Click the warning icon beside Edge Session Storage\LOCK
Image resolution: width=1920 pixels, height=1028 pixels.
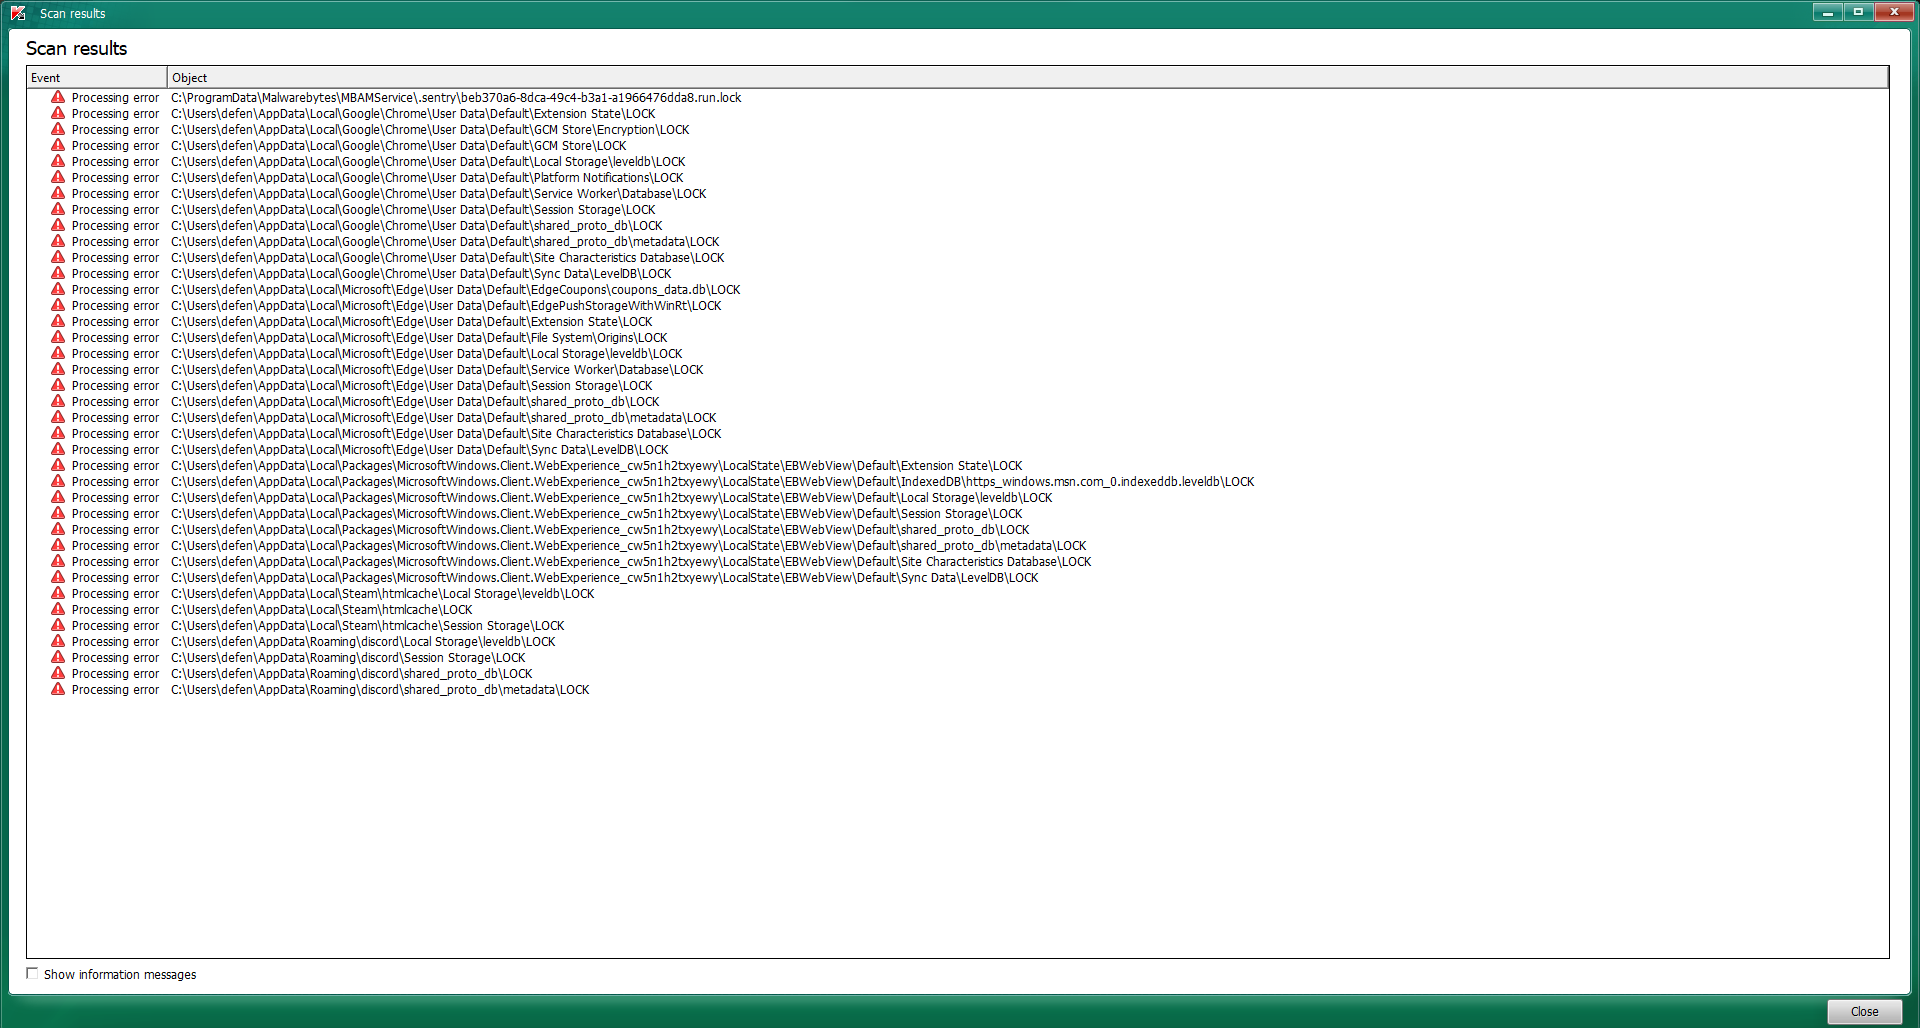tap(58, 385)
